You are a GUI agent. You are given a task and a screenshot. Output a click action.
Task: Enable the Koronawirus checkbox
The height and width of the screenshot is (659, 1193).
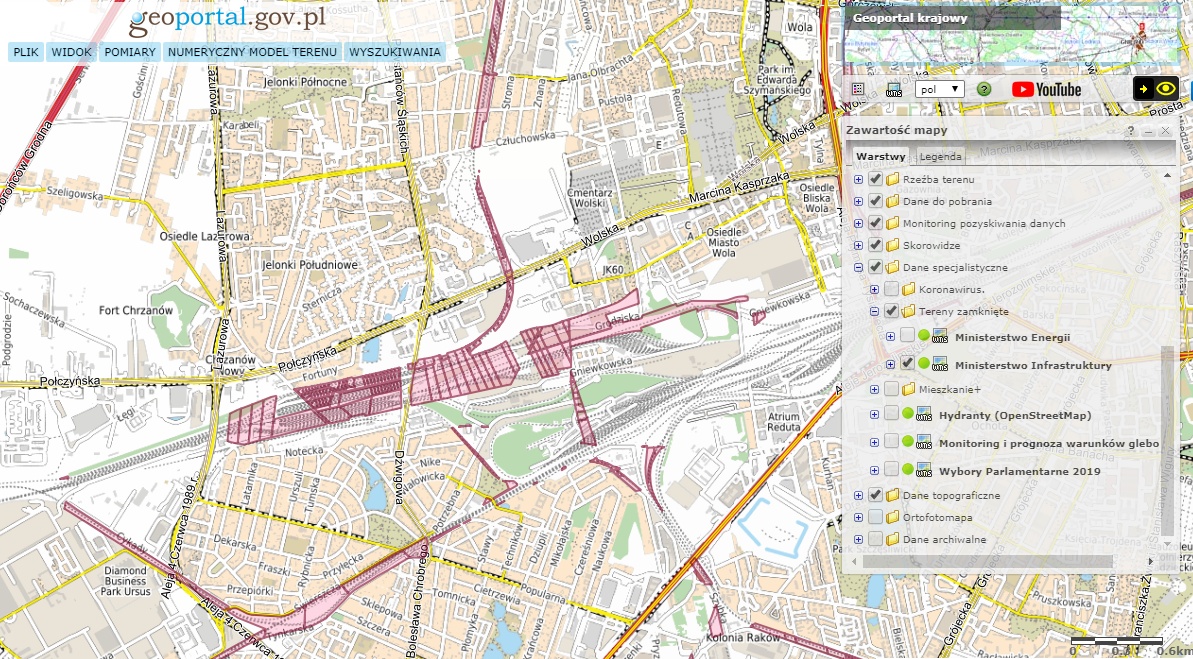891,290
